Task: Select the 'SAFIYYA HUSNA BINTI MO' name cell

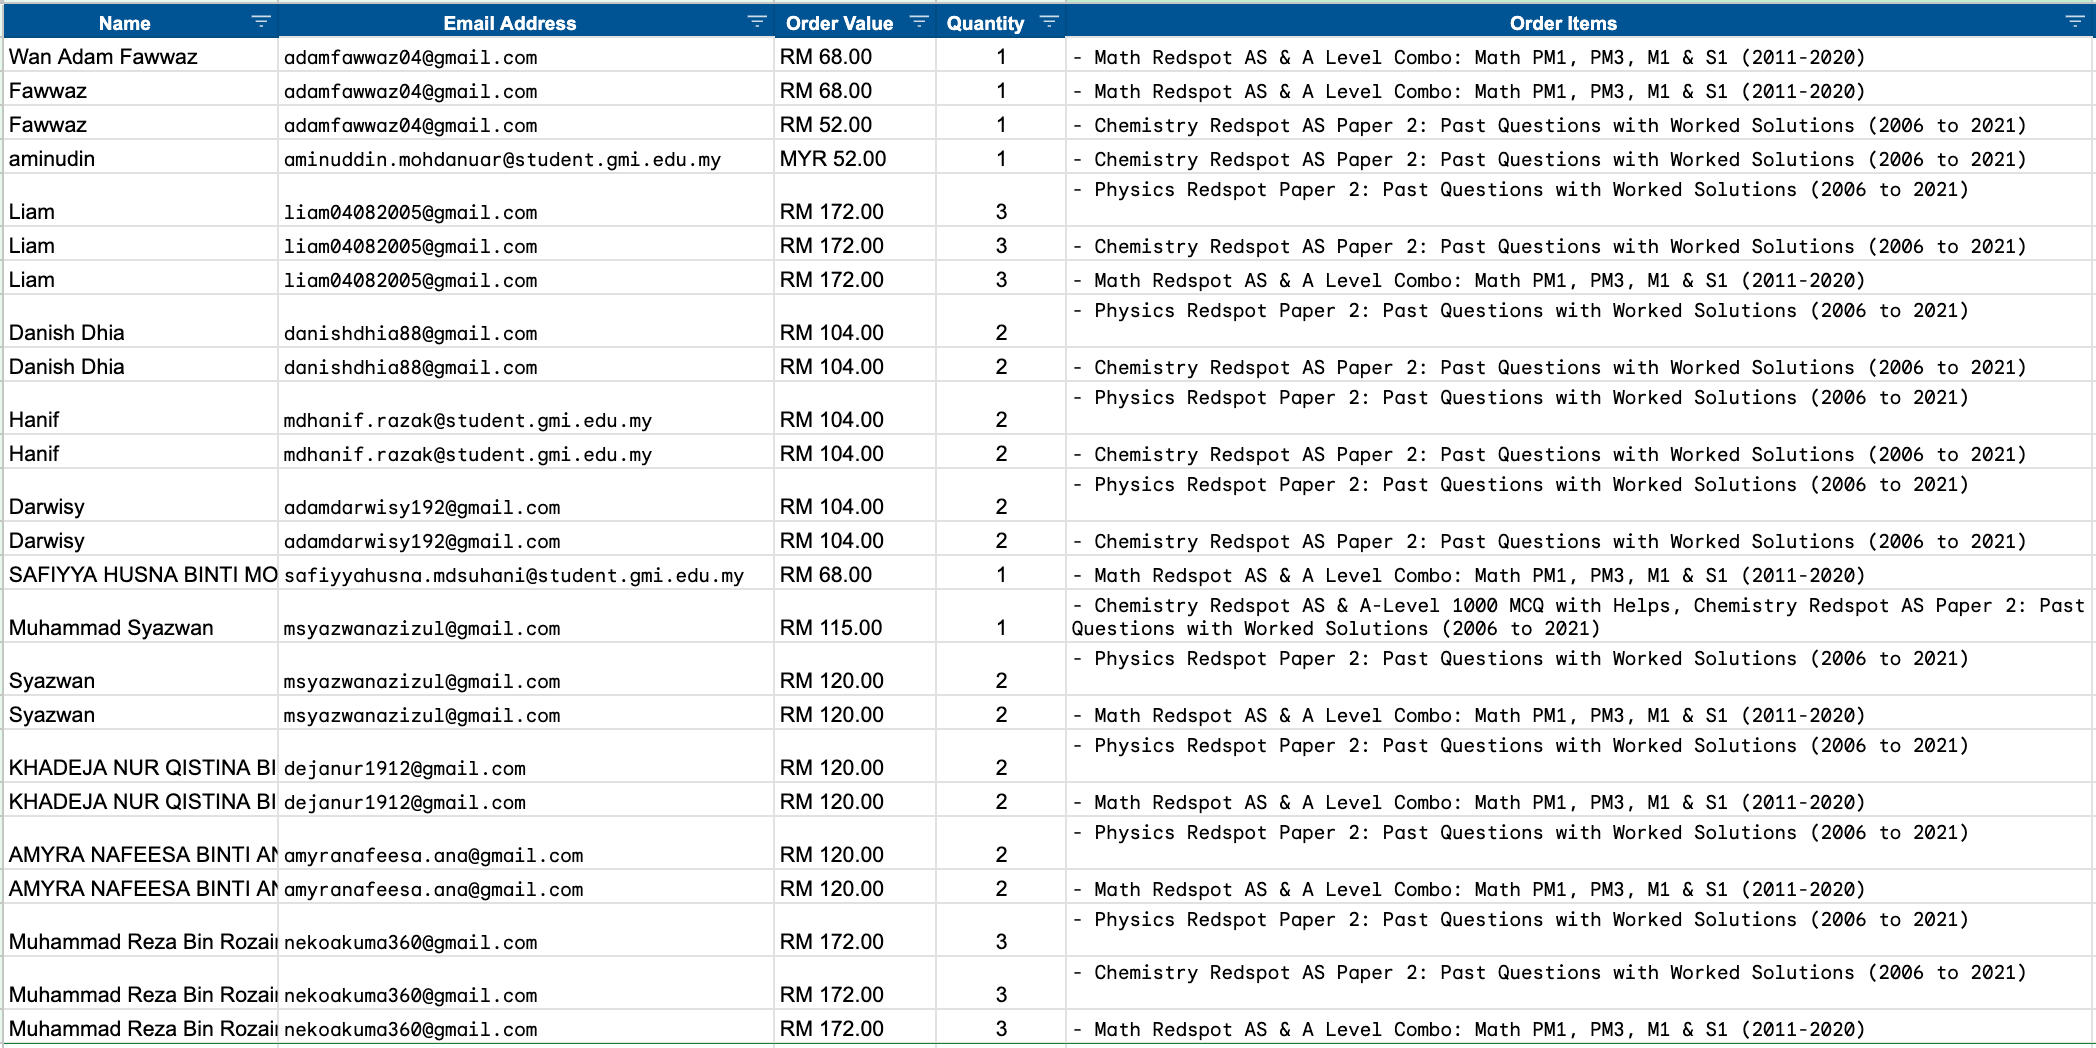Action: (141, 574)
